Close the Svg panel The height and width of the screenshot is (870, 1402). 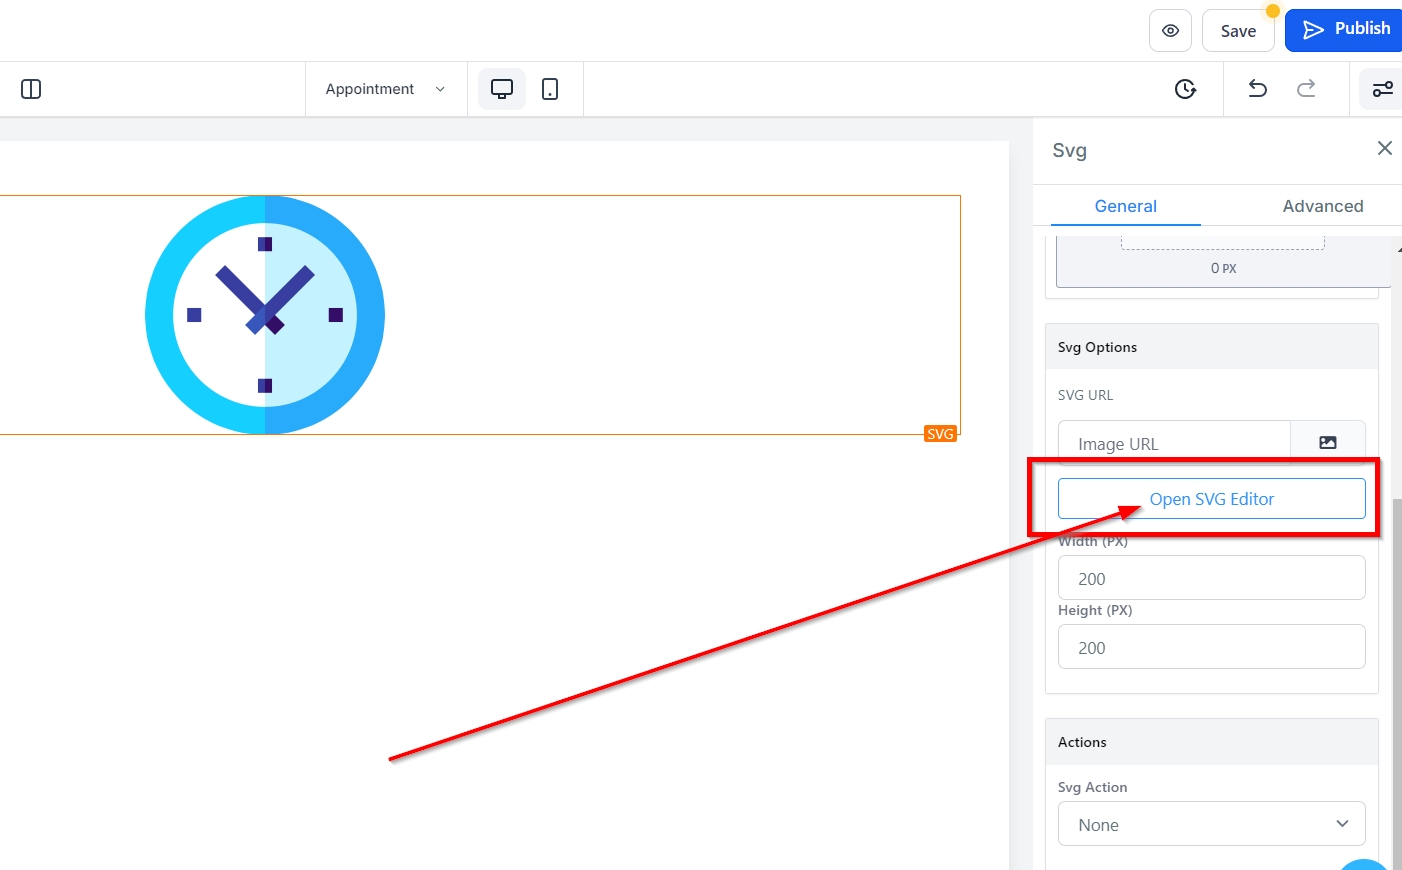[1384, 148]
